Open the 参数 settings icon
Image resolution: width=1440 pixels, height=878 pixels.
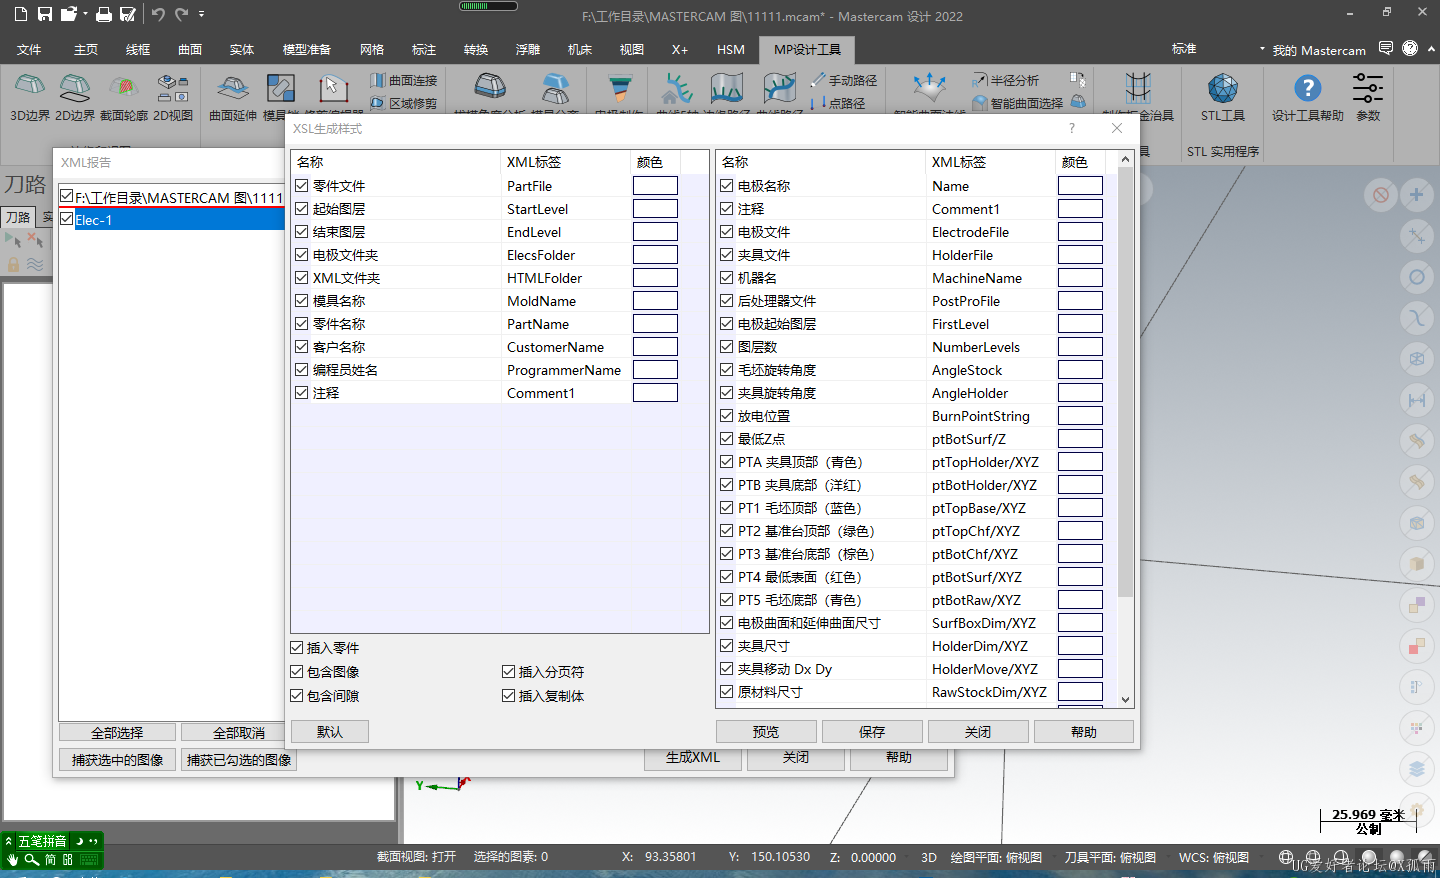1368,98
